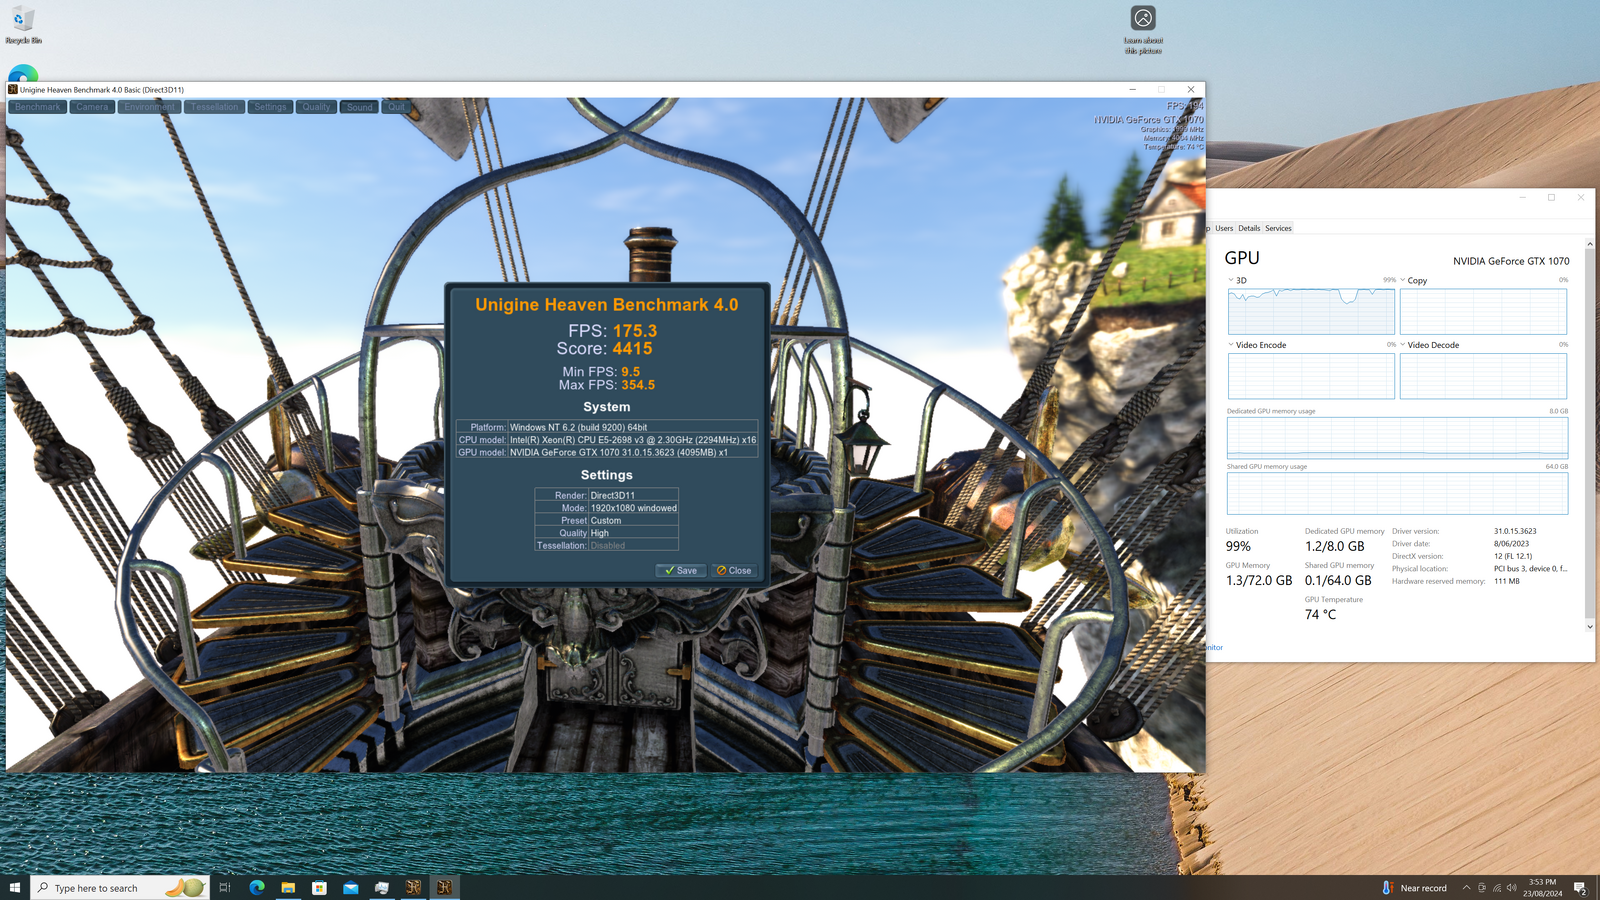Click the Dedicated GPU memory usage graph
The image size is (1600, 900).
tap(1397, 438)
